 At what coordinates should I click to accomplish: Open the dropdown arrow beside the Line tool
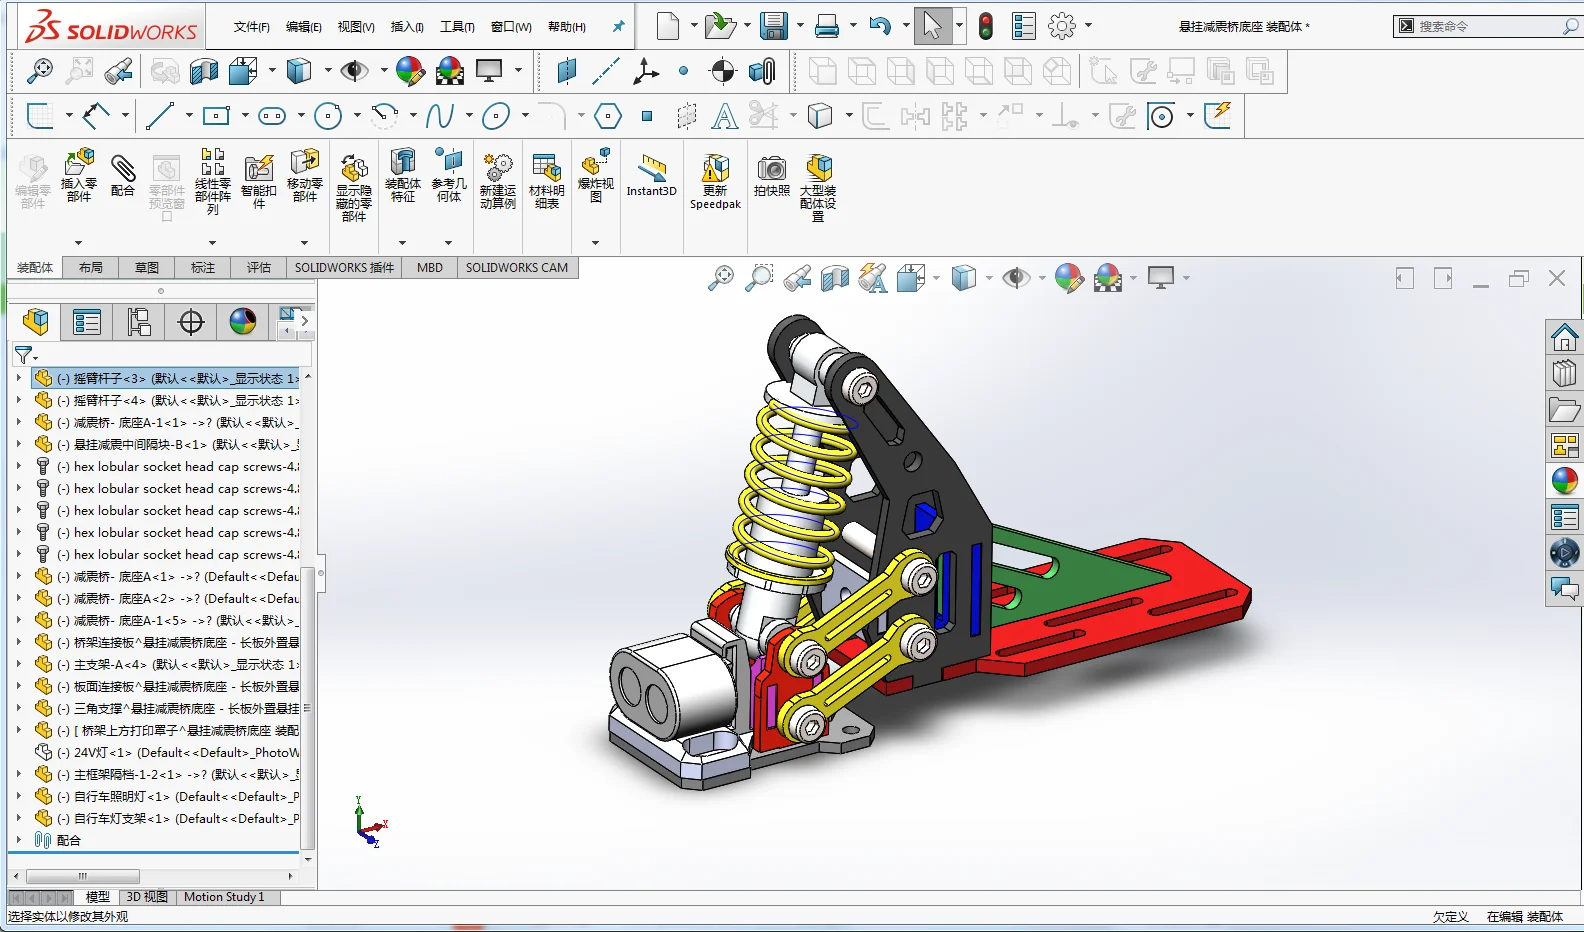pos(188,116)
